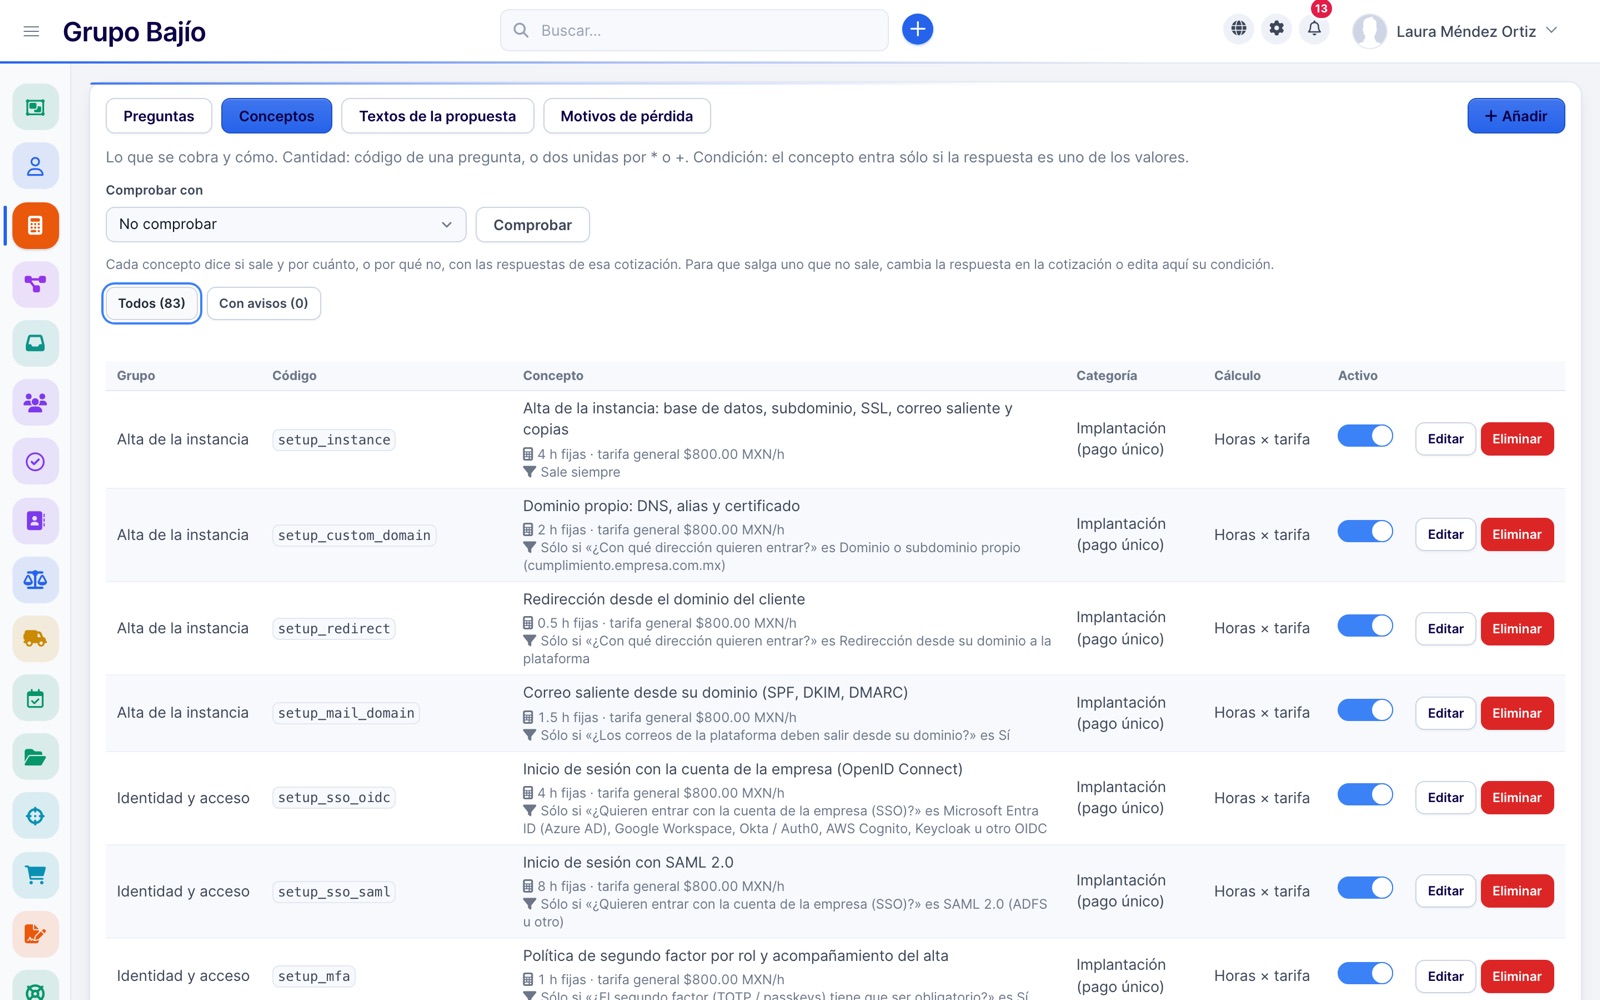Open the address book sidebar icon

35,520
